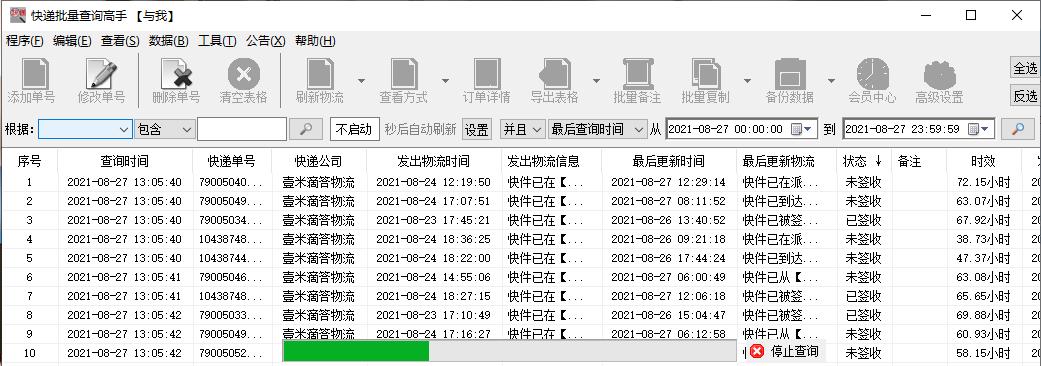Image resolution: width=1041 pixels, height=366 pixels.
Task: Select cell 2021-08-27 12:06:18
Action: (x=669, y=296)
